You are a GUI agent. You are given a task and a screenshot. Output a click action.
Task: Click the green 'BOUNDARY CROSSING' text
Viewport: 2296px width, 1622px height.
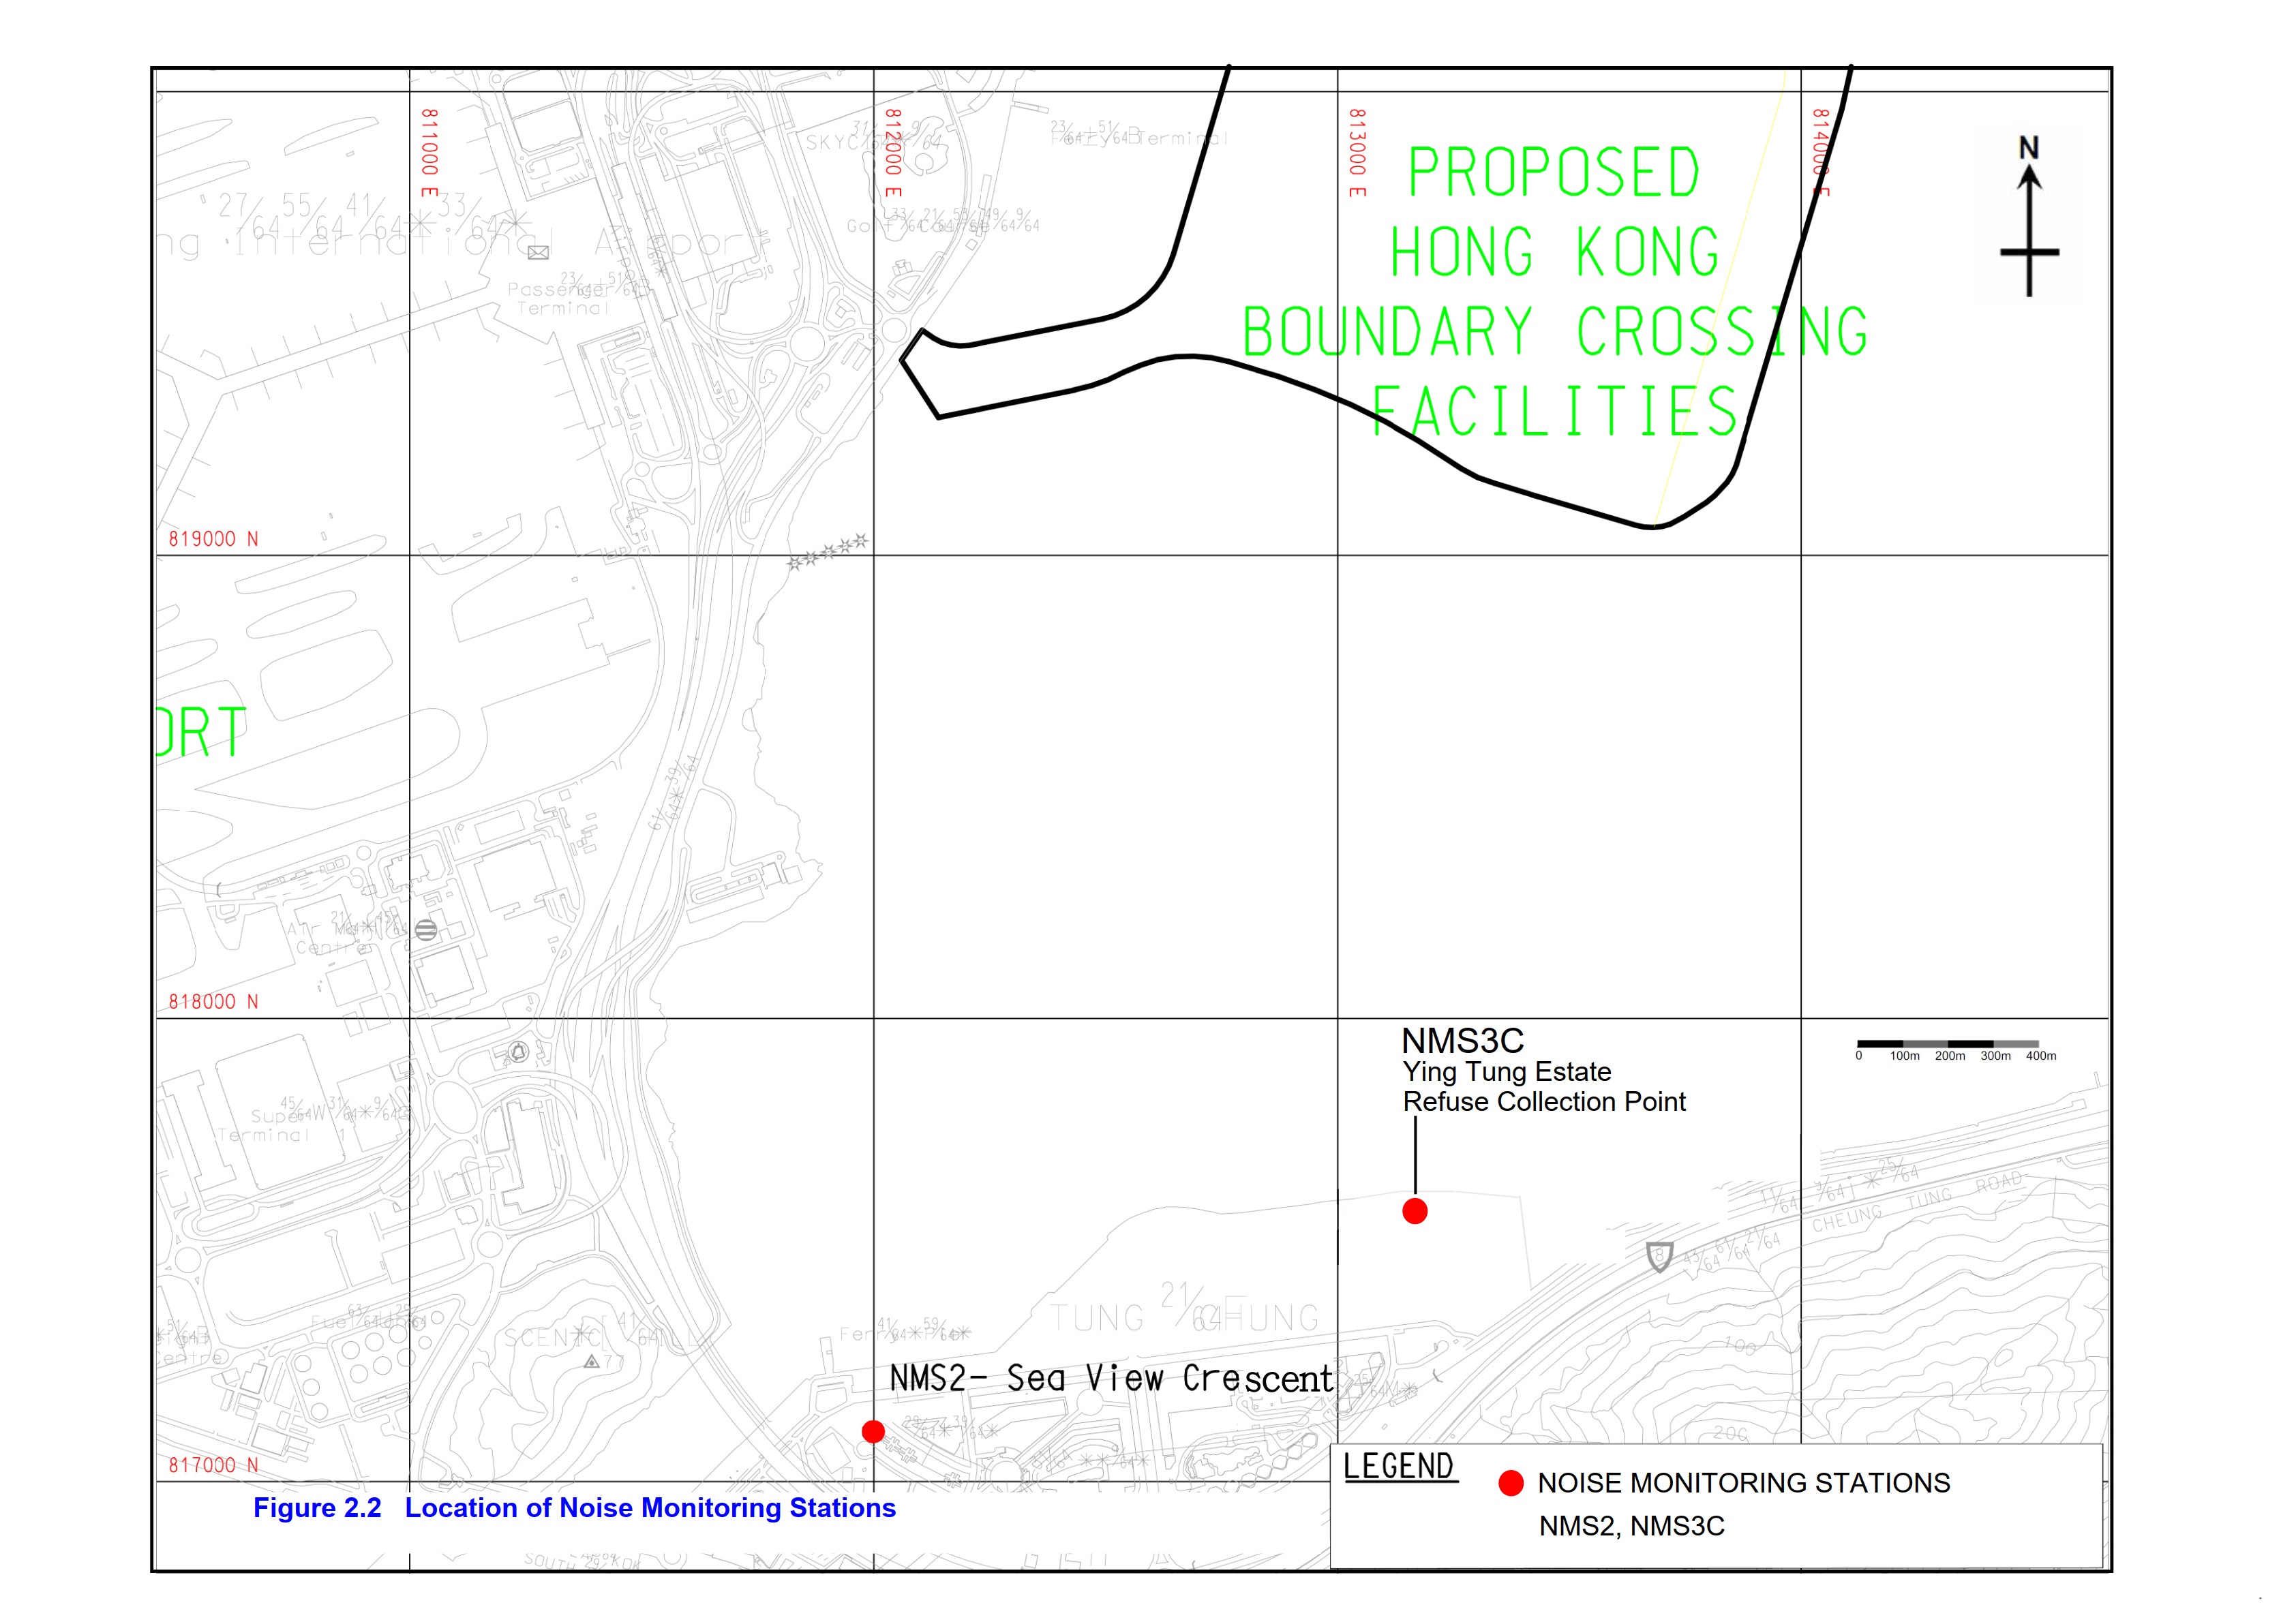pyautogui.click(x=1555, y=331)
